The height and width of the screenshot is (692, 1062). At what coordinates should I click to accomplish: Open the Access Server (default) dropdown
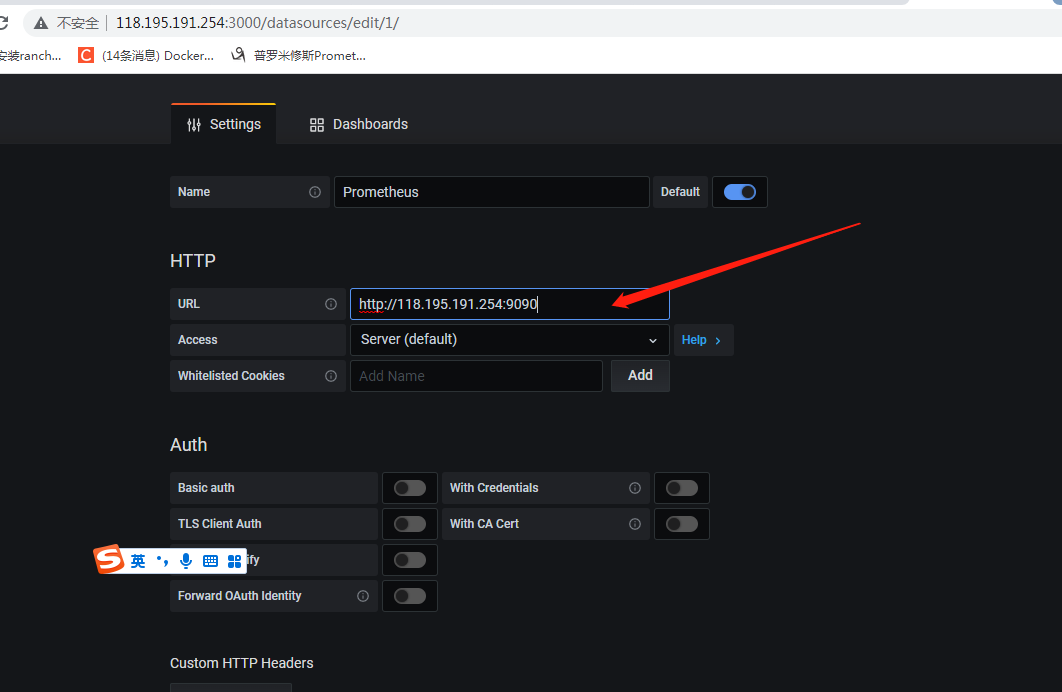[509, 340]
